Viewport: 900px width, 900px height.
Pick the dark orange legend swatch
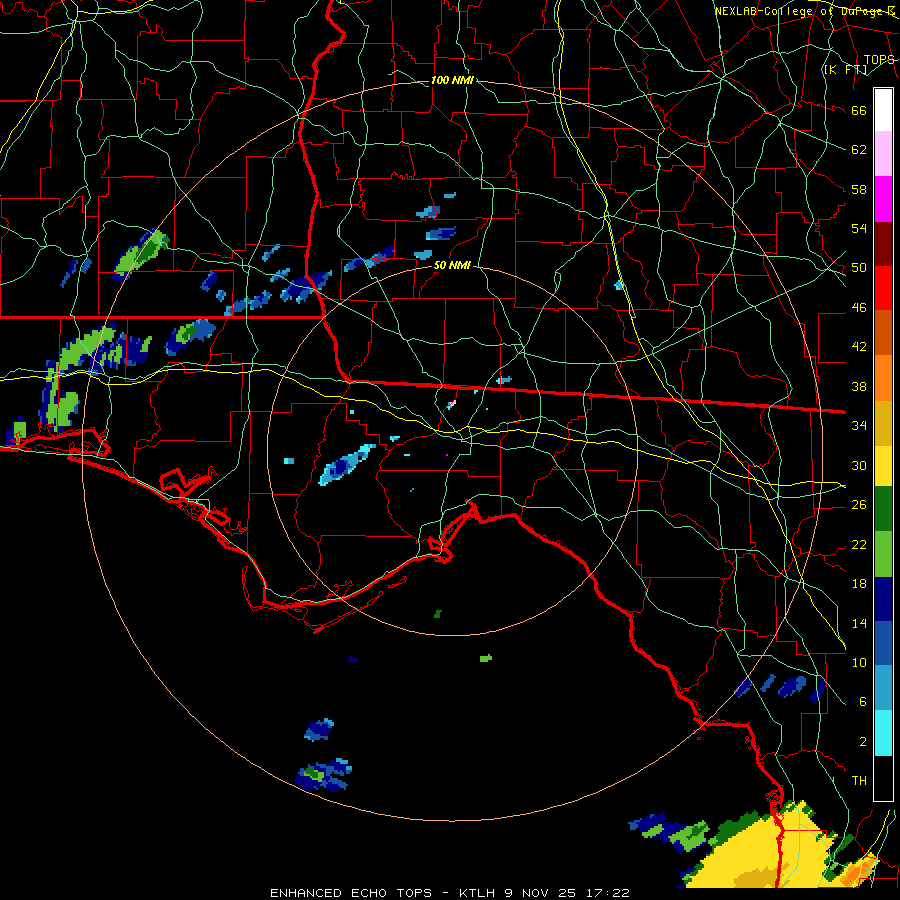(883, 332)
